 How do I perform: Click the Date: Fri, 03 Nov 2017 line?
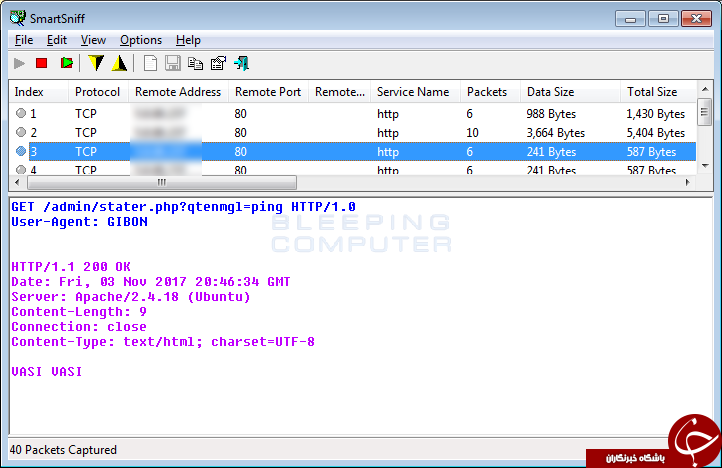tap(151, 281)
